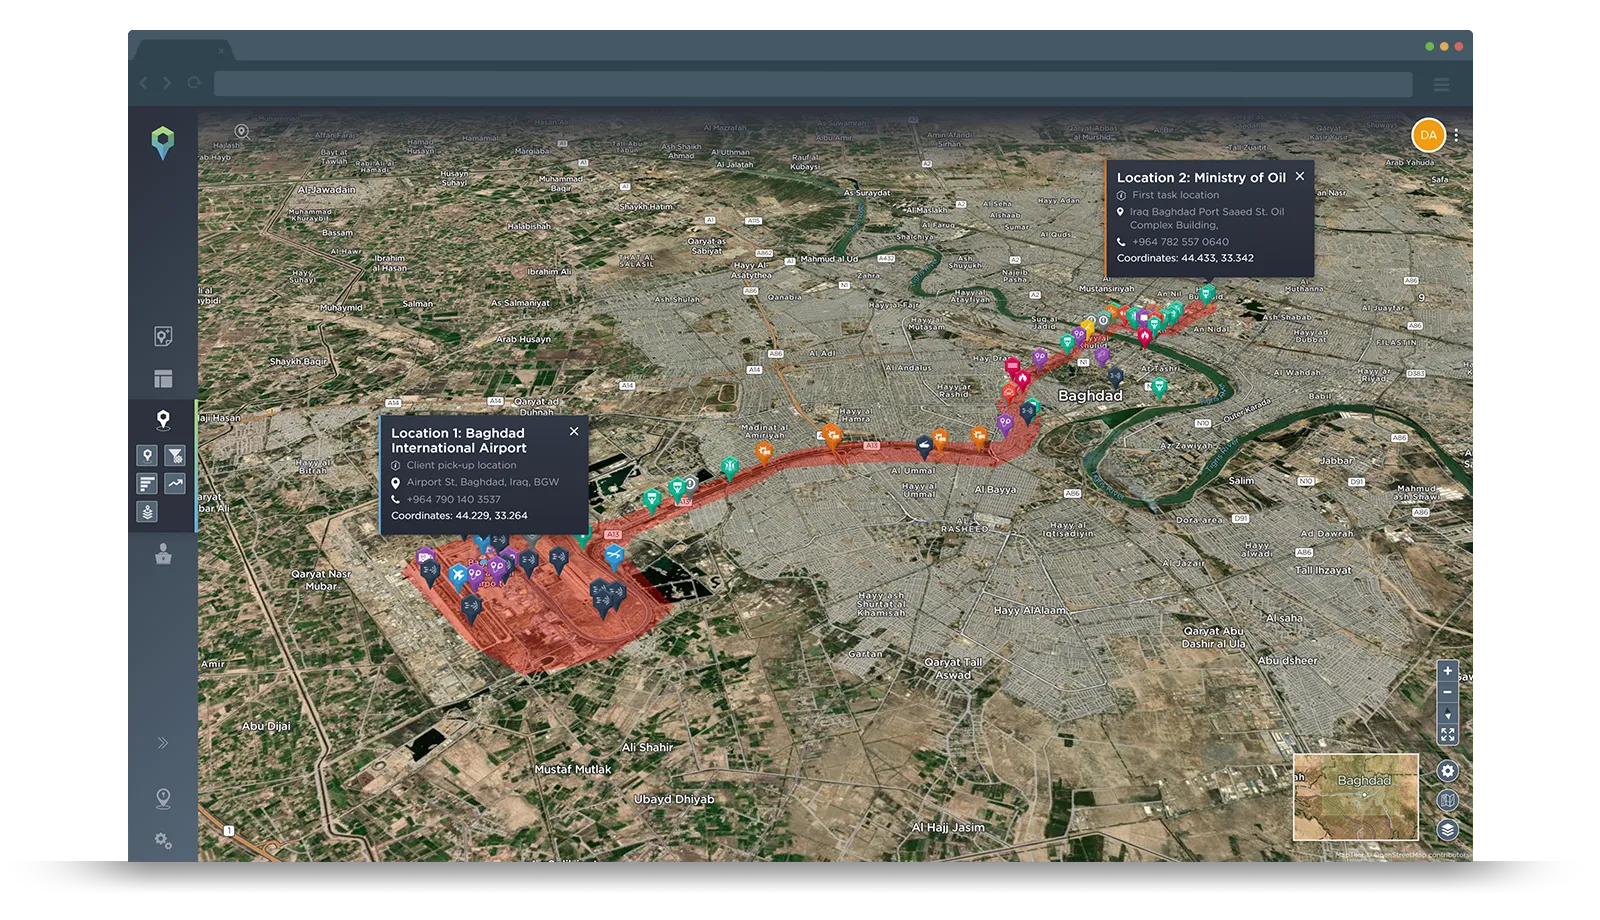
Task: Click the pink flame marker near Ministry
Action: pos(1145,337)
